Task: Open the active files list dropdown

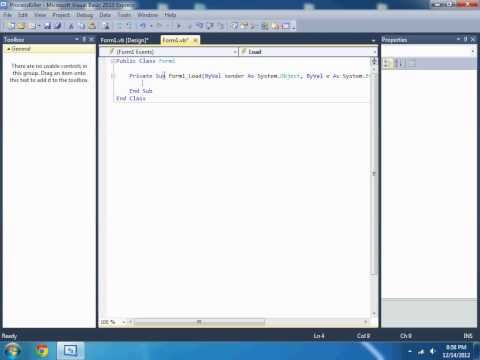Action: pos(373,40)
